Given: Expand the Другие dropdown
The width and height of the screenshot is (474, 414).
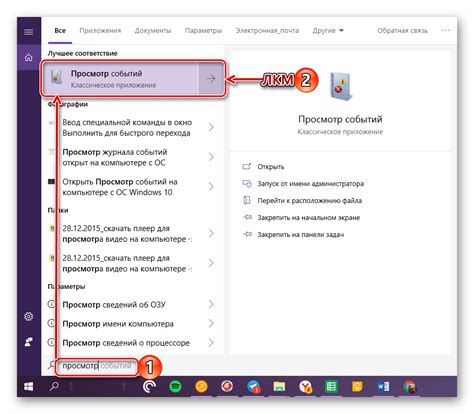Looking at the screenshot, I should pyautogui.click(x=328, y=31).
